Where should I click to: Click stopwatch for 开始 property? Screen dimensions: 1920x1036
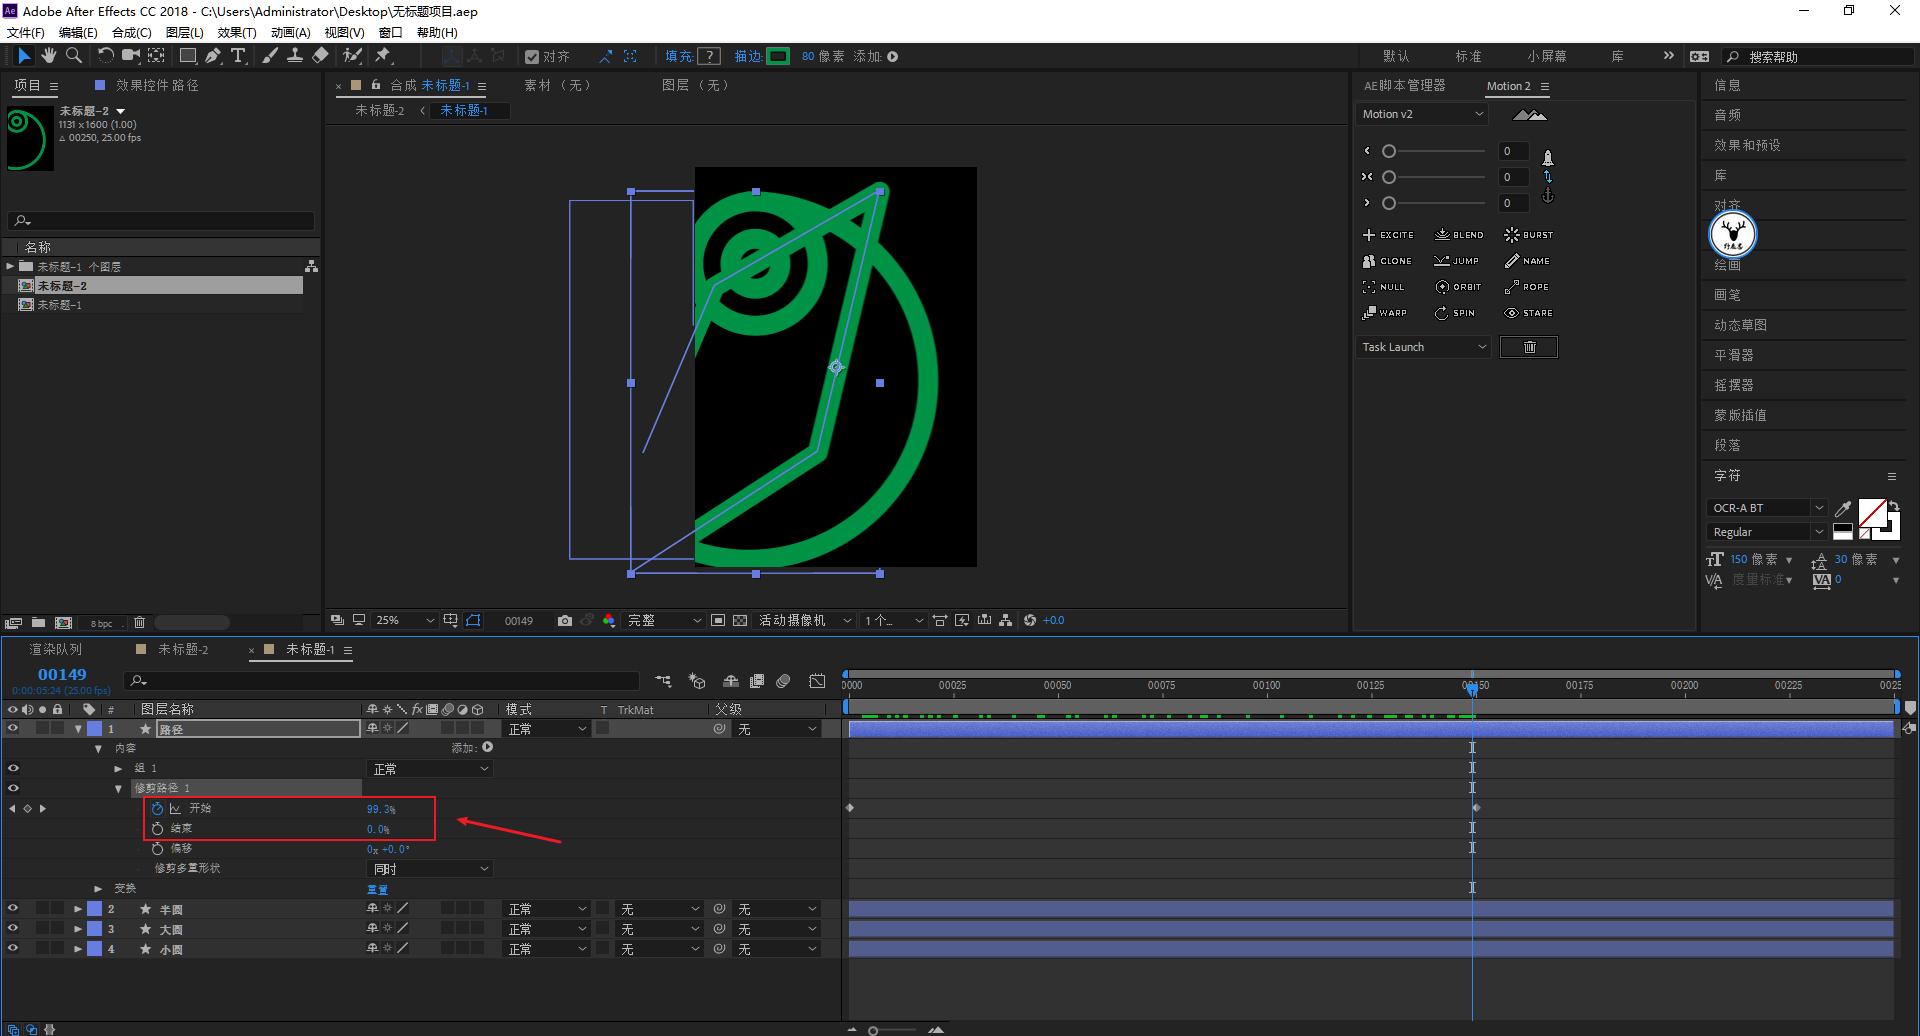pos(157,809)
